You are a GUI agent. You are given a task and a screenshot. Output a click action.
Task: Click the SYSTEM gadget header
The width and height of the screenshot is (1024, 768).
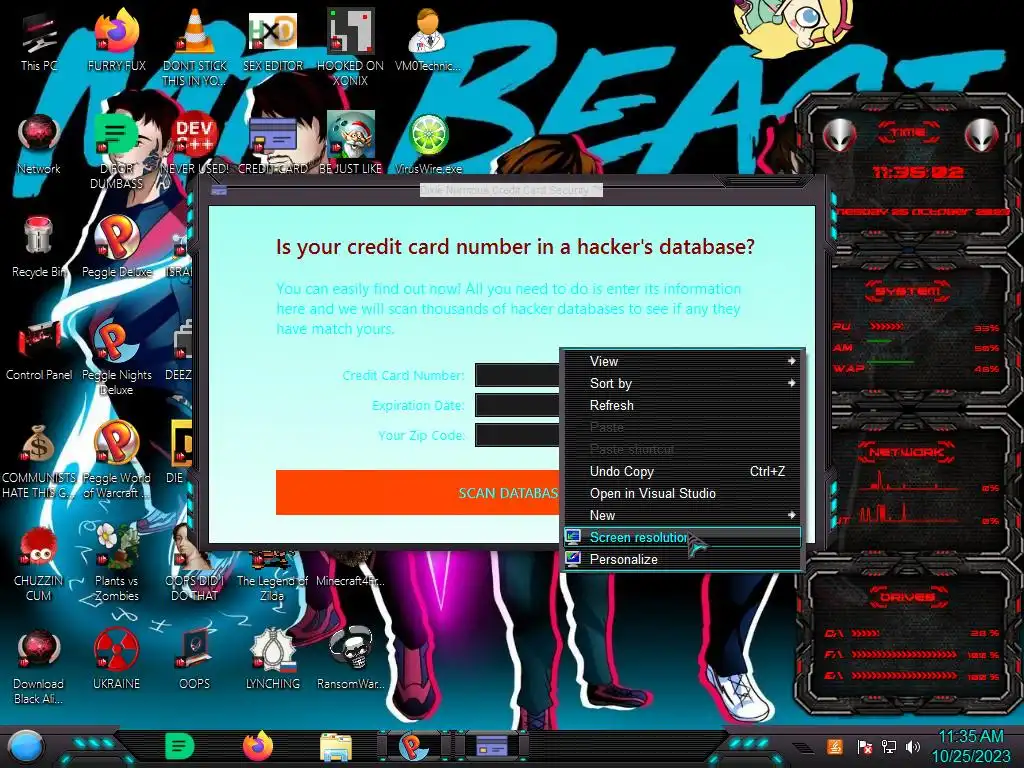tap(908, 291)
